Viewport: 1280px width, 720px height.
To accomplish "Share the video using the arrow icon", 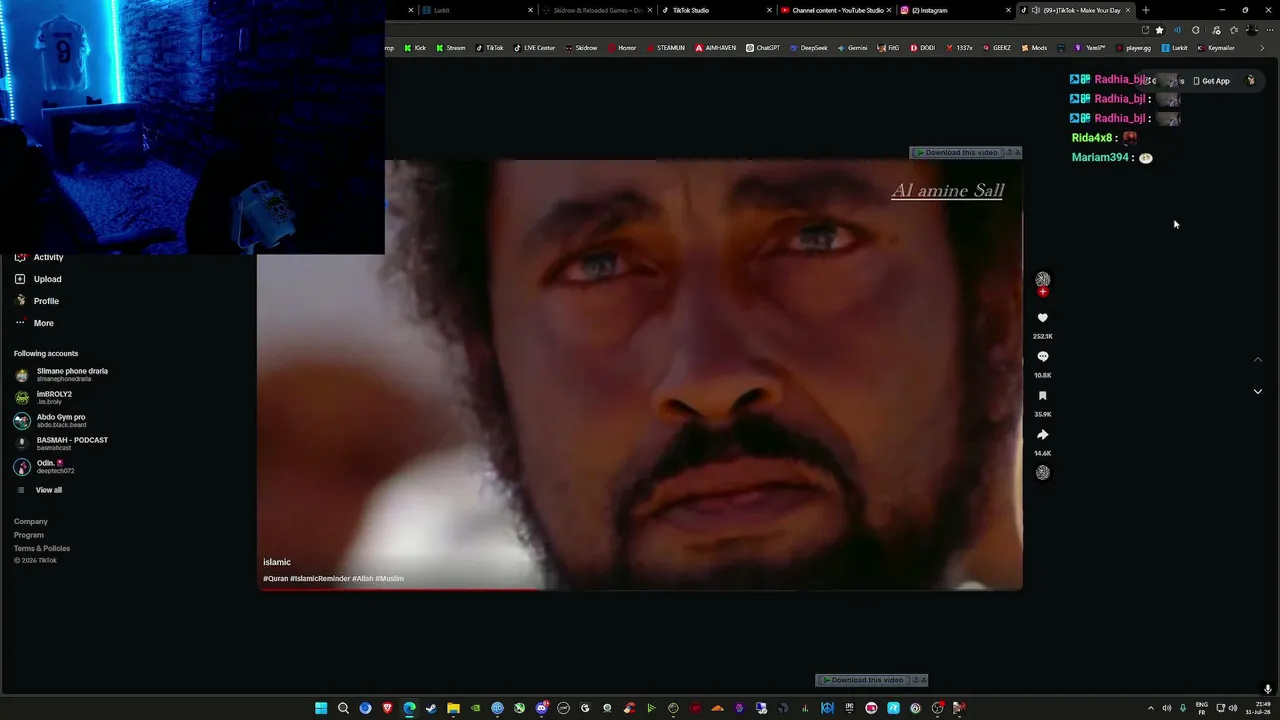I will [1042, 435].
